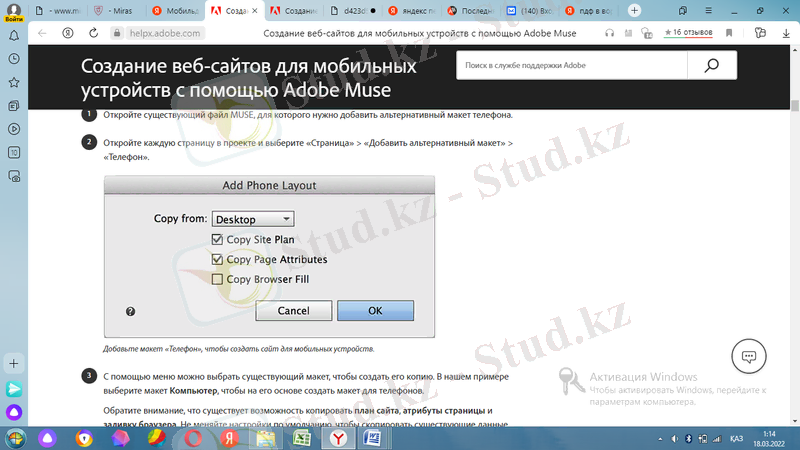800x450 pixels.
Task: Open Word from the taskbar
Action: tap(372, 438)
